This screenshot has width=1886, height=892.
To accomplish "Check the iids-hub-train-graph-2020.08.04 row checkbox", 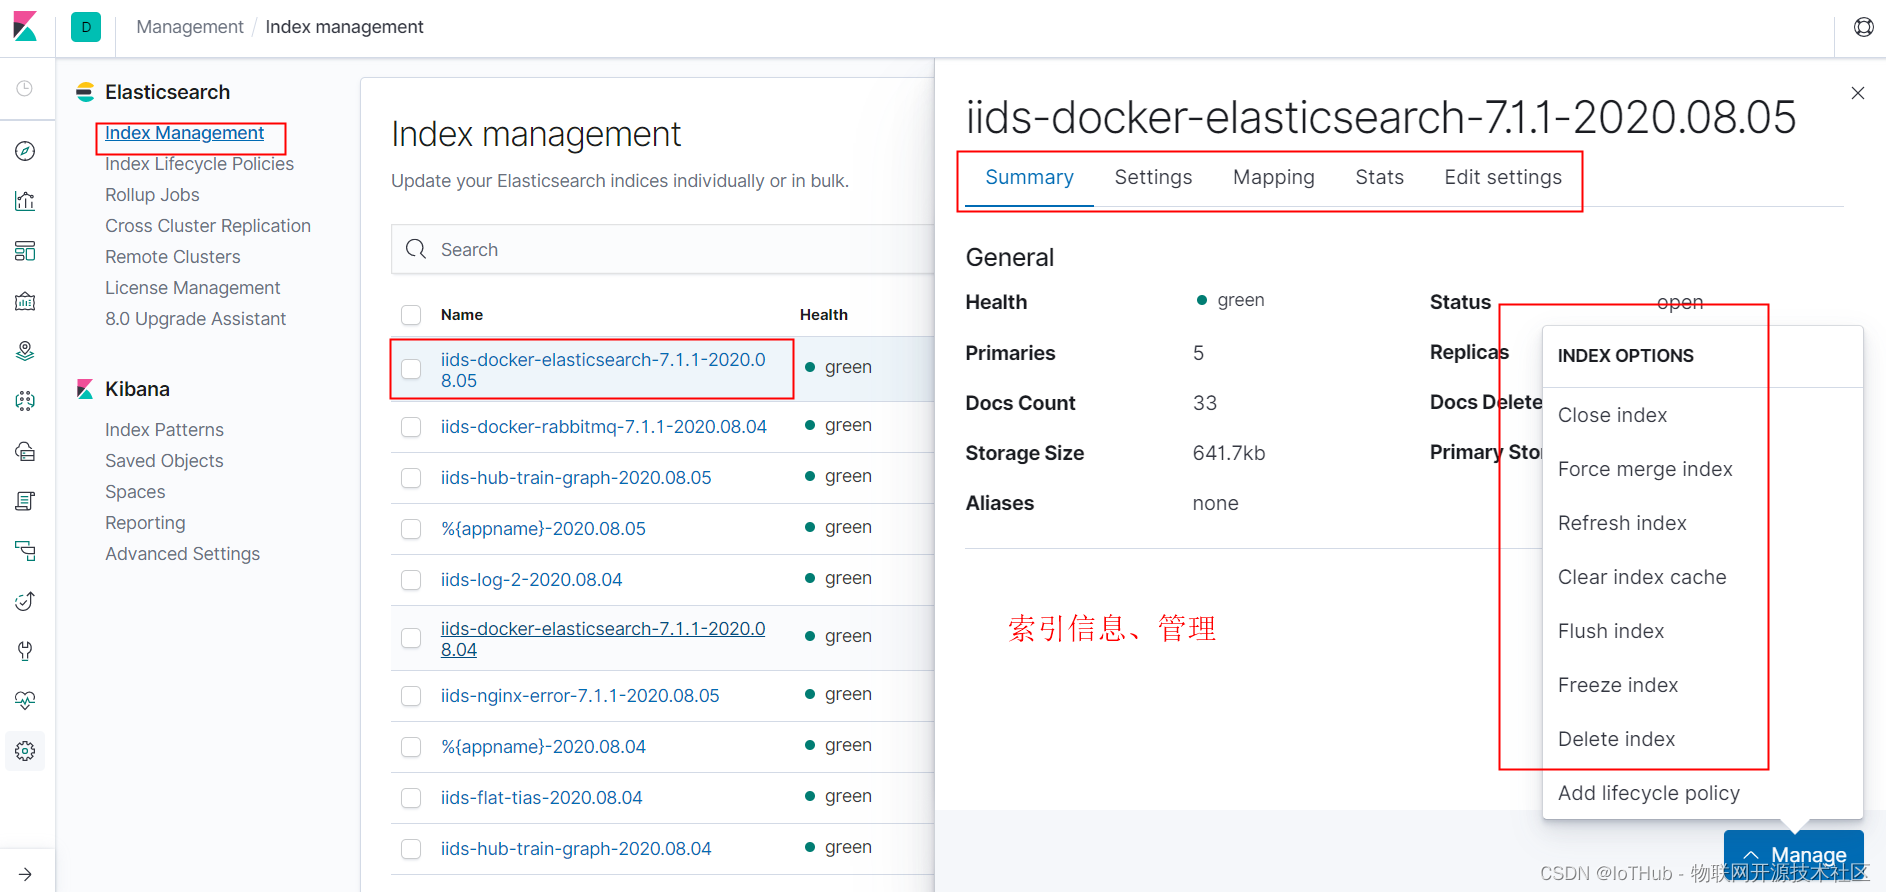I will (411, 849).
